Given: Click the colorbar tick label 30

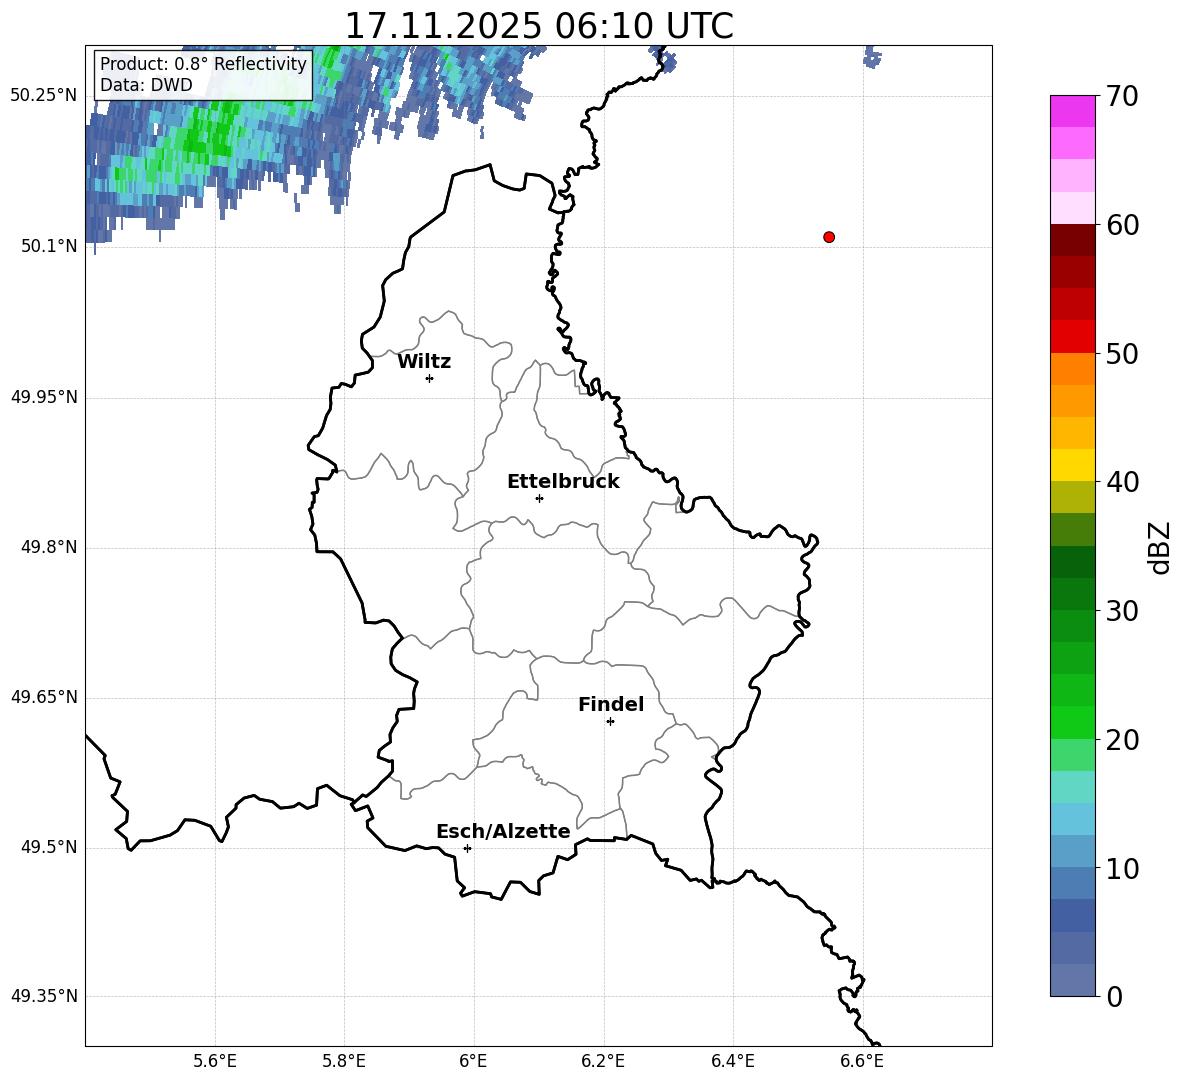Looking at the screenshot, I should coord(1122,610).
